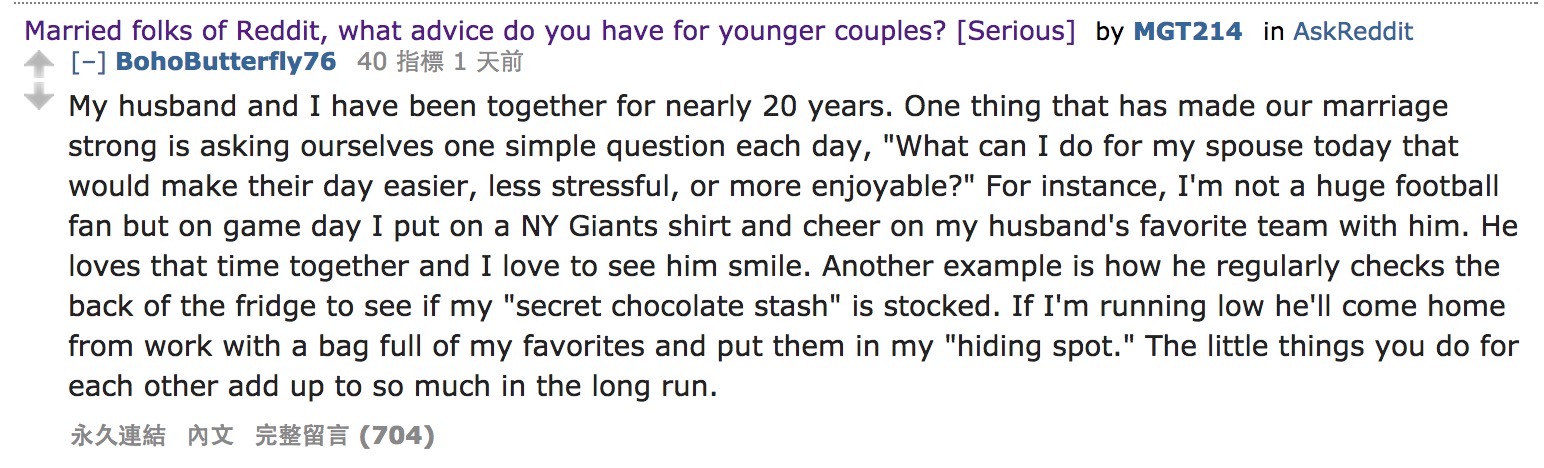Click the "1 天前" timestamp
The width and height of the screenshot is (1544, 468).
click(x=488, y=62)
